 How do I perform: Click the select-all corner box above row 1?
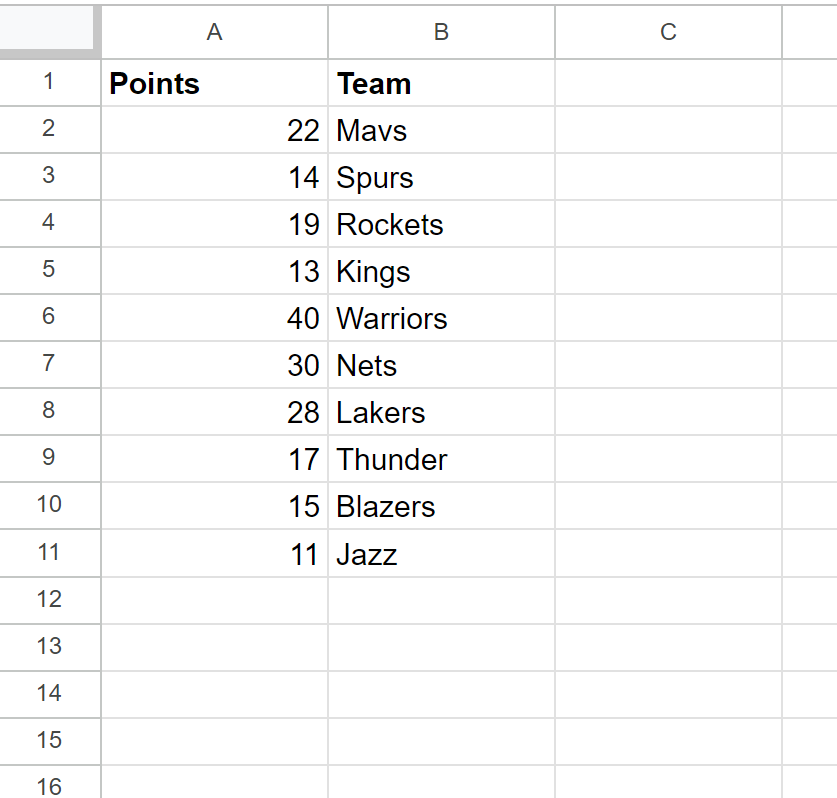click(x=50, y=32)
